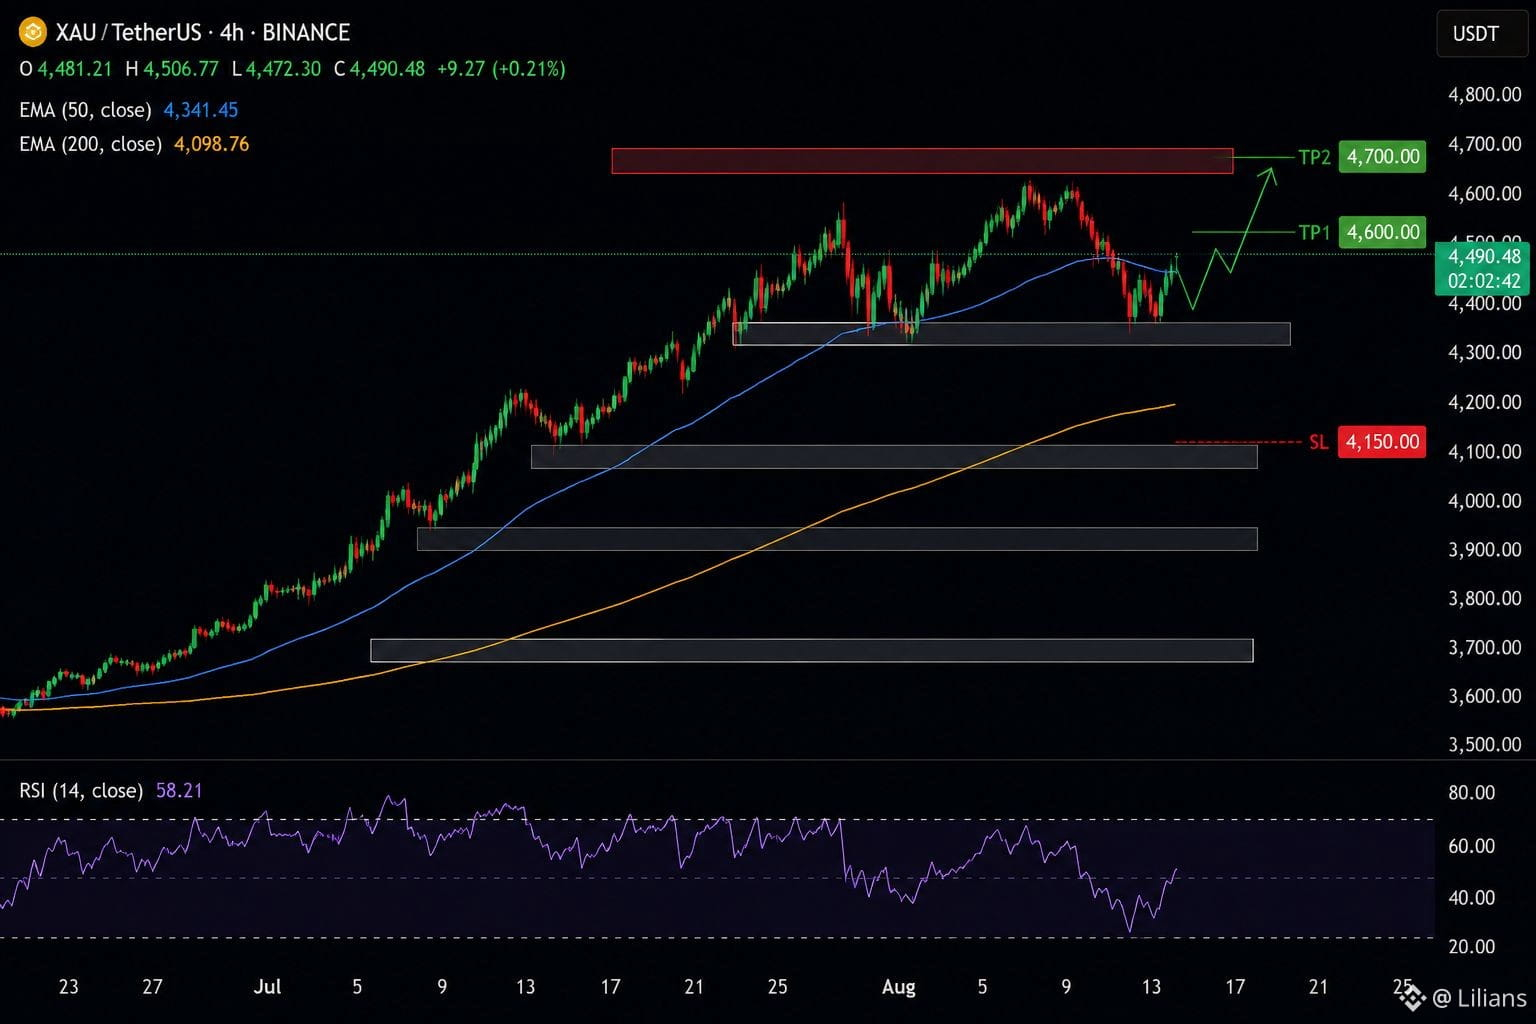This screenshot has width=1536, height=1024.
Task: Select the close value in the OHLC header
Action: coord(387,69)
